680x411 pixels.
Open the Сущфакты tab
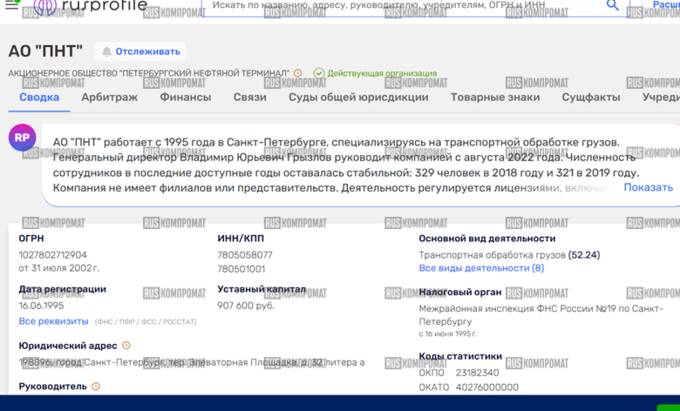tap(591, 97)
